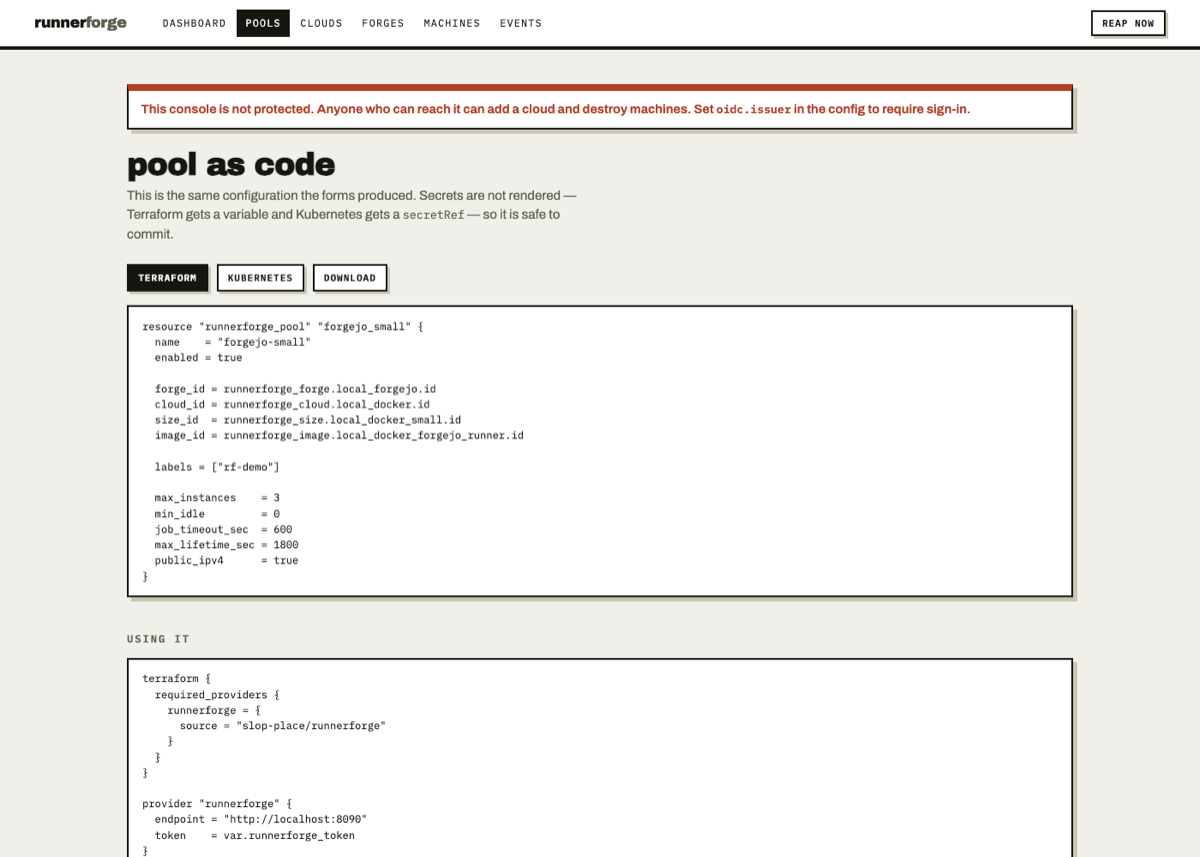Viewport: 1200px width, 857px height.
Task: Click the public_ipv4 = true line
Action: [x=226, y=560]
